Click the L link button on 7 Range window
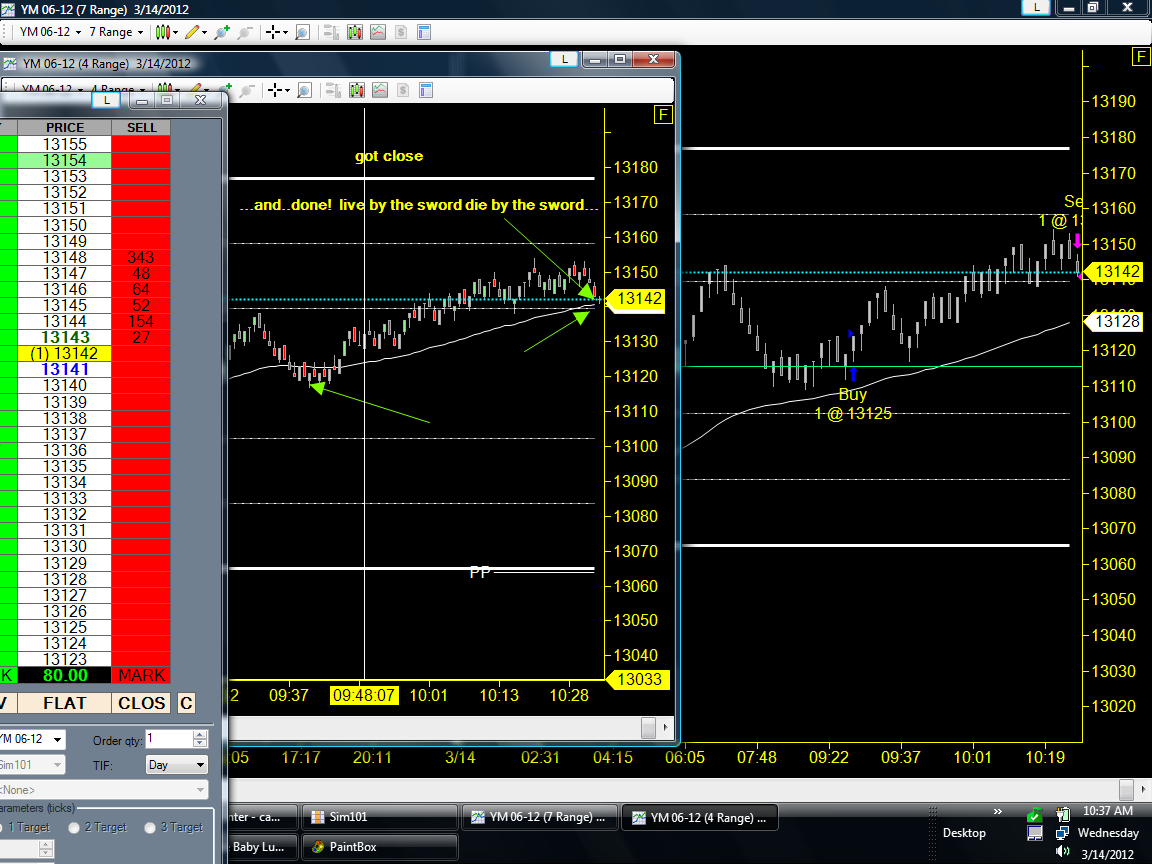The width and height of the screenshot is (1152, 864). (x=1037, y=7)
